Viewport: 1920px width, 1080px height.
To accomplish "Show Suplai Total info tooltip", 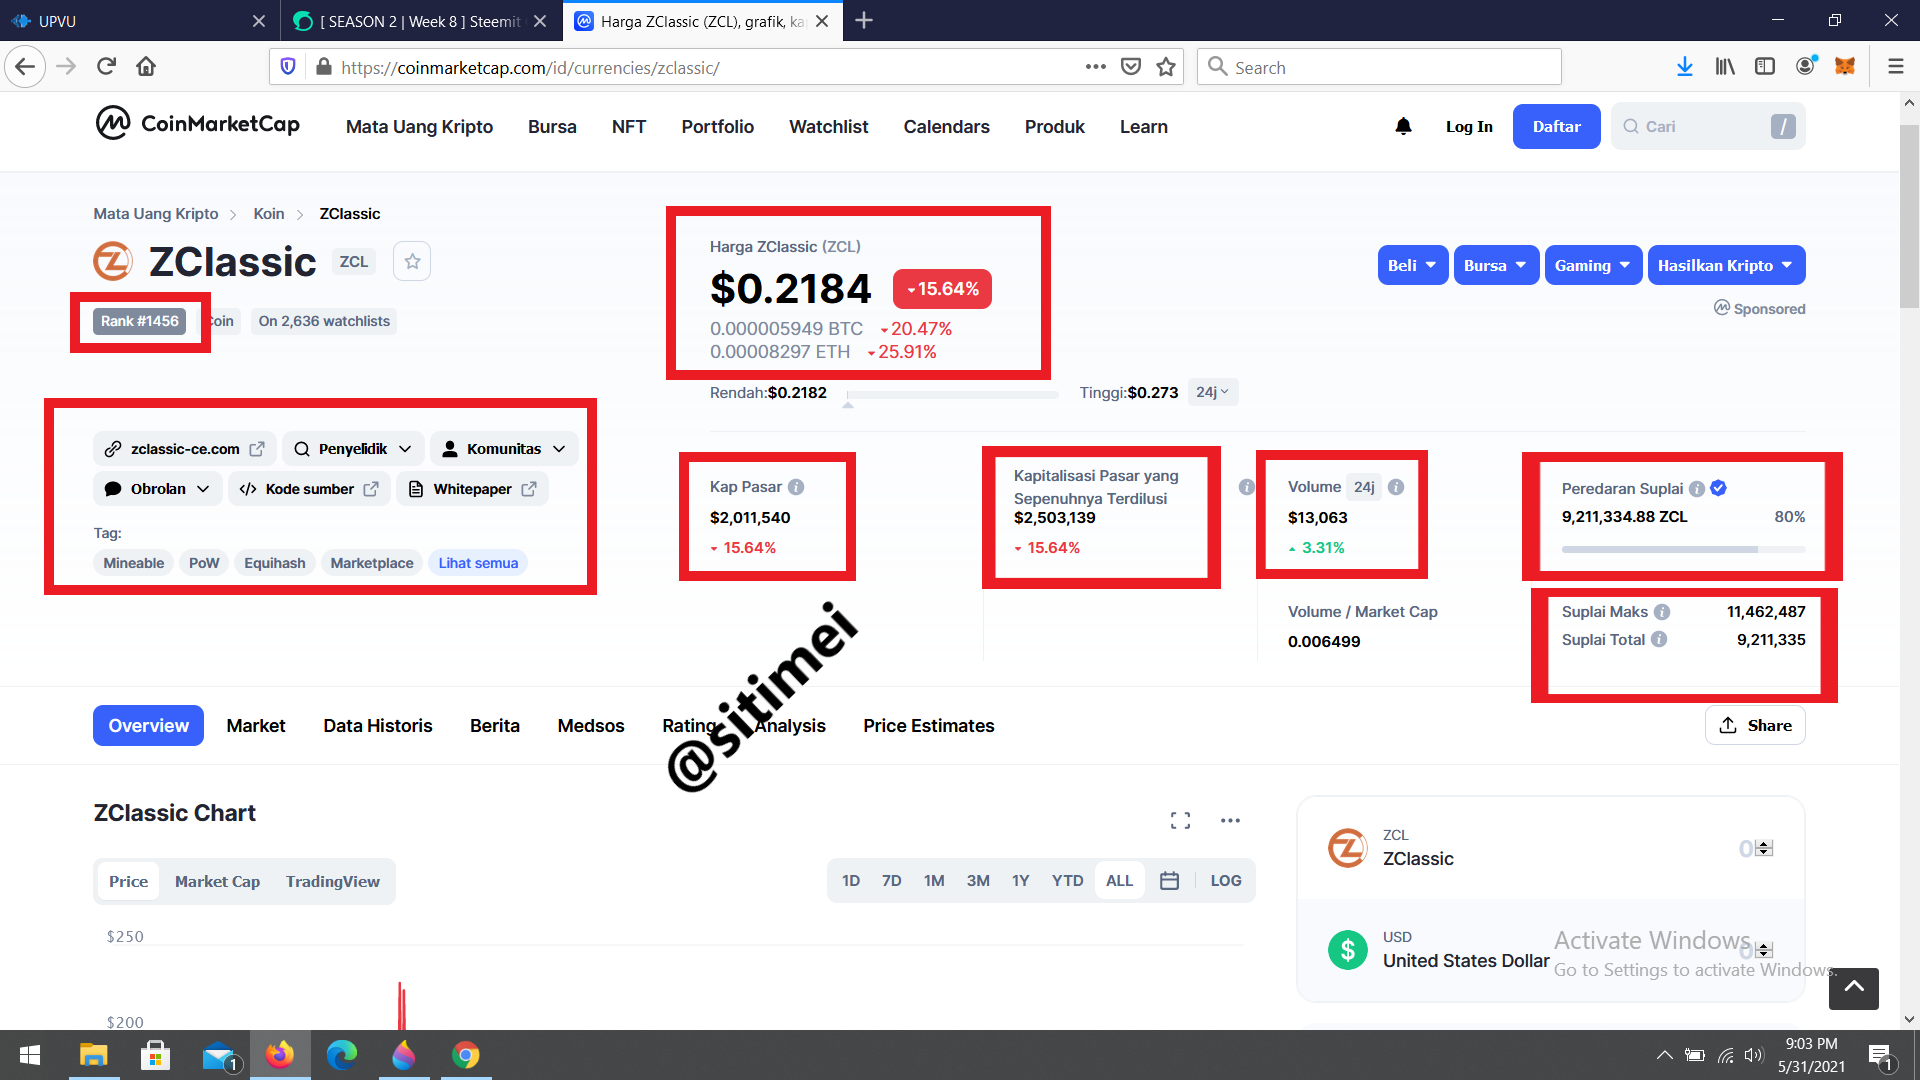I will 1659,640.
